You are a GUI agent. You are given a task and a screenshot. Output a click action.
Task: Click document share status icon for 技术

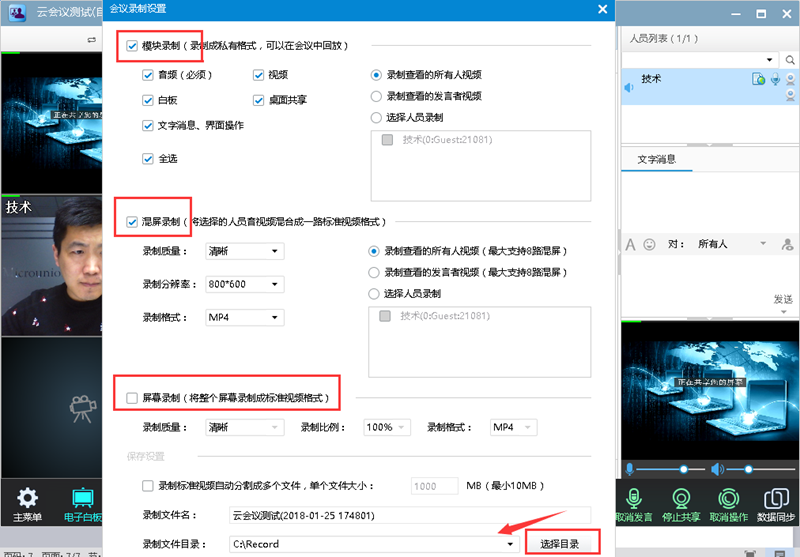click(x=758, y=79)
